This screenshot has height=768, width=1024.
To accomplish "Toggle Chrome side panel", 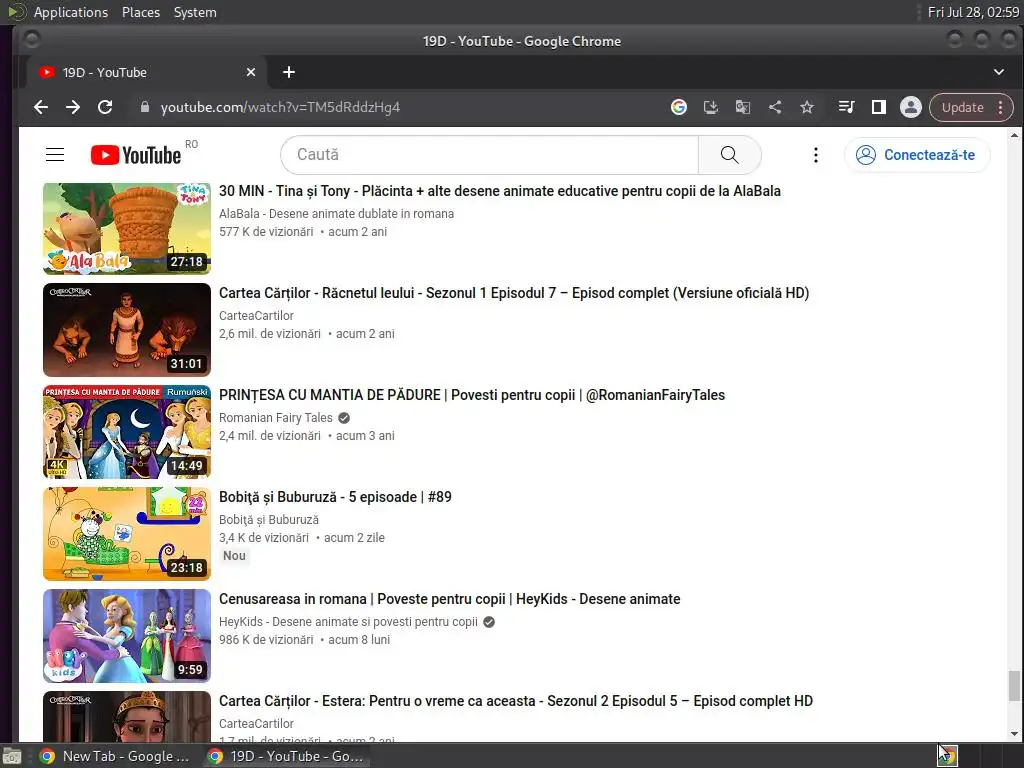I will tap(879, 107).
